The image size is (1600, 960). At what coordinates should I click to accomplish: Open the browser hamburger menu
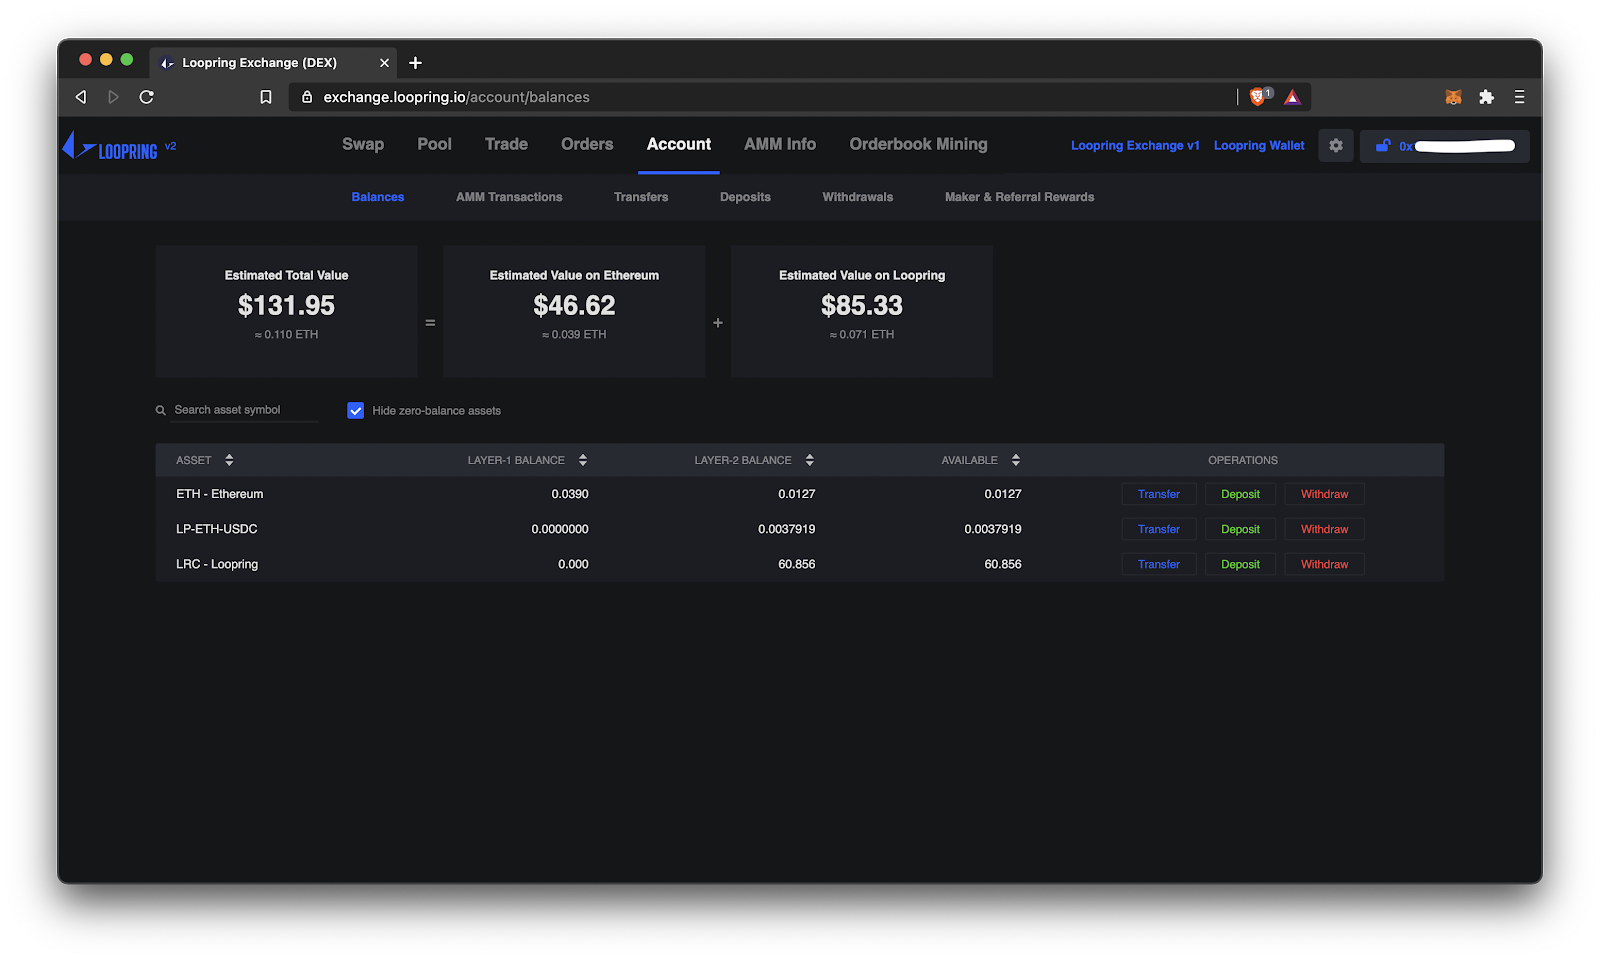tap(1519, 97)
